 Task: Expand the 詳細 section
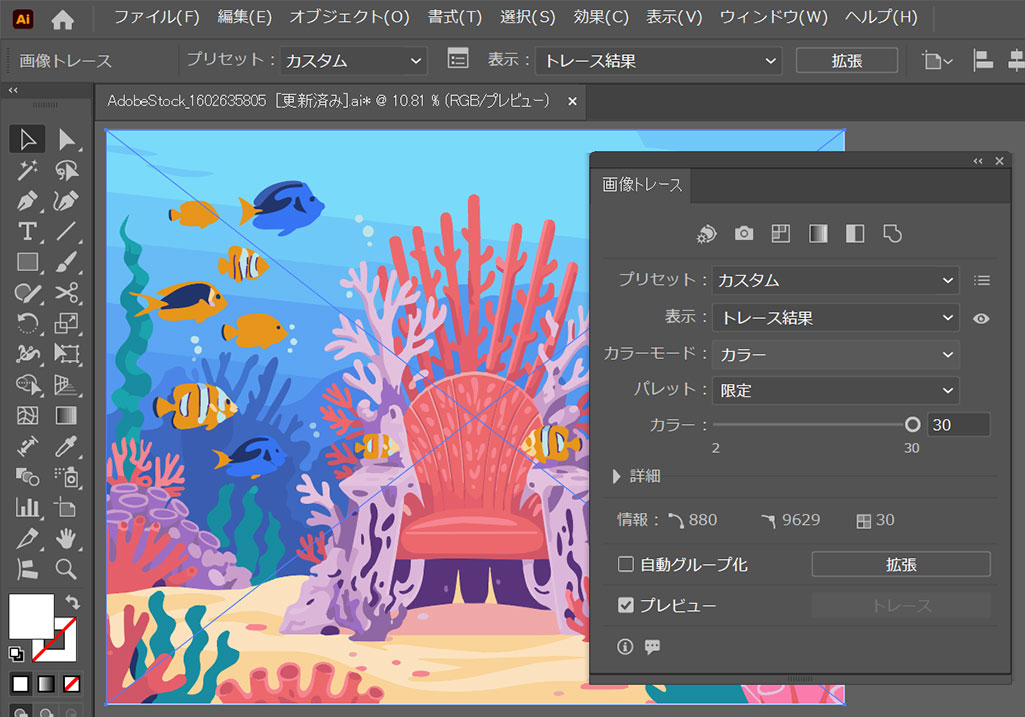(x=617, y=476)
